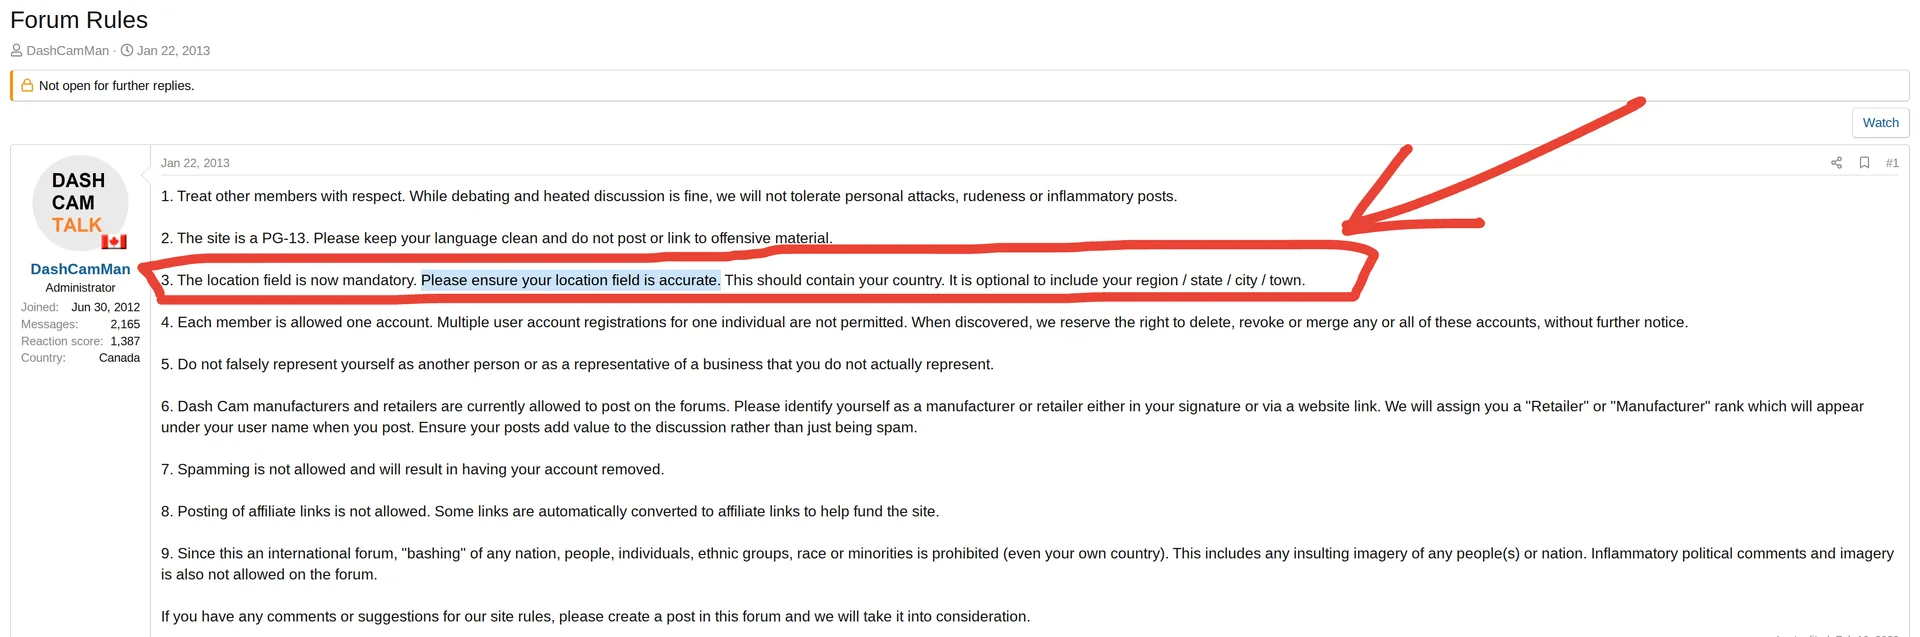Click the highlighted location field sentence
This screenshot has height=637, width=1920.
570,280
